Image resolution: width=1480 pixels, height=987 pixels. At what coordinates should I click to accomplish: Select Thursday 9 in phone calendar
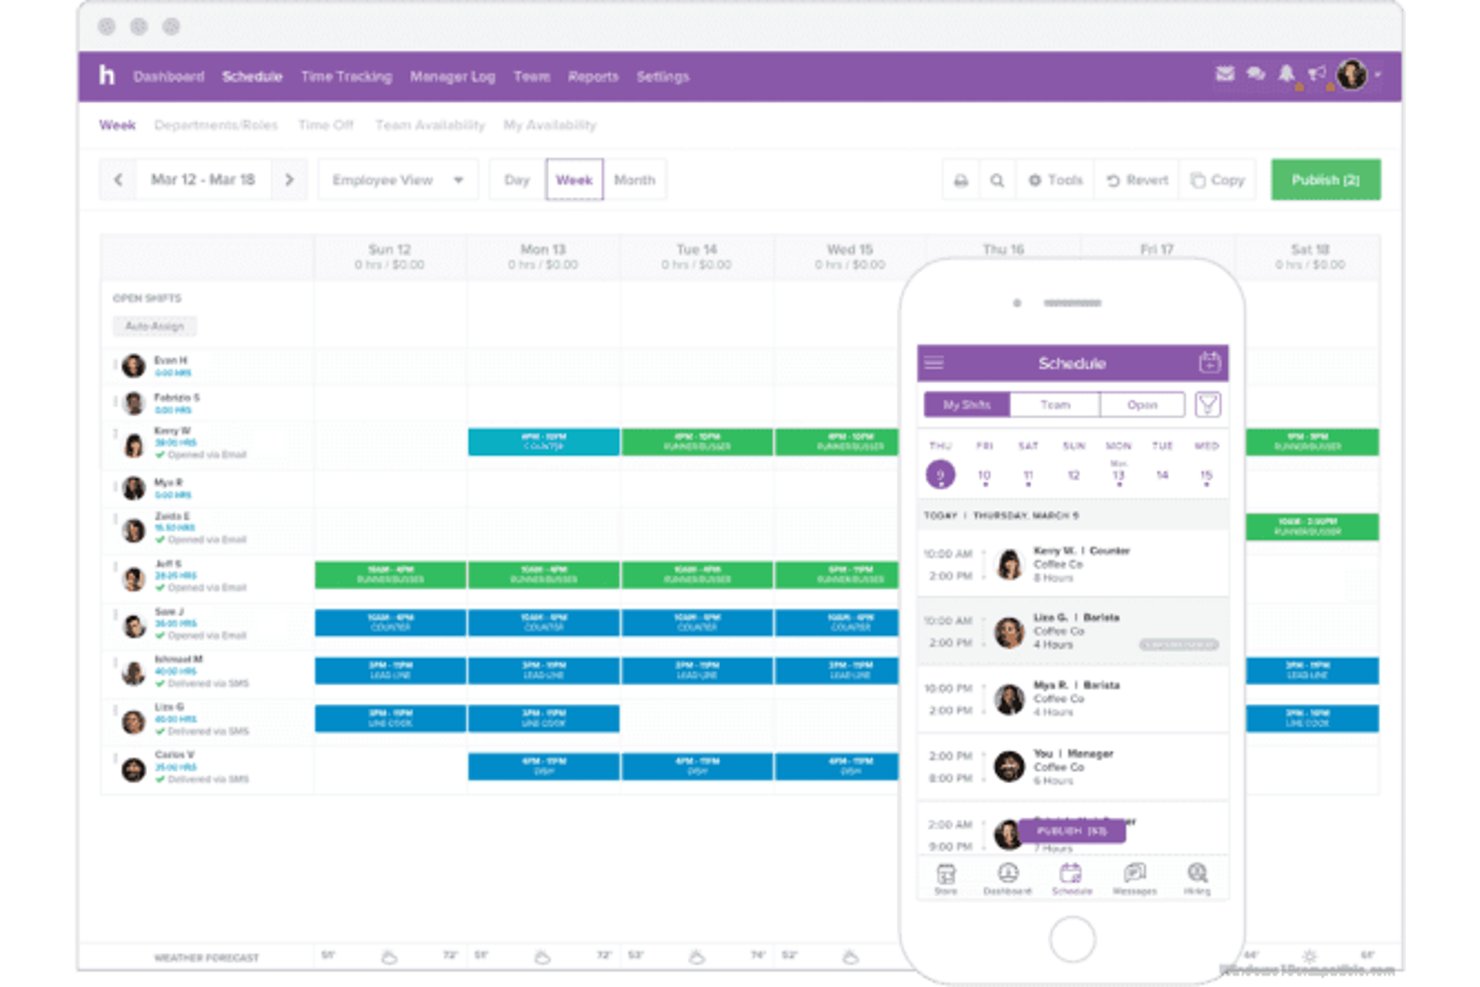point(940,475)
